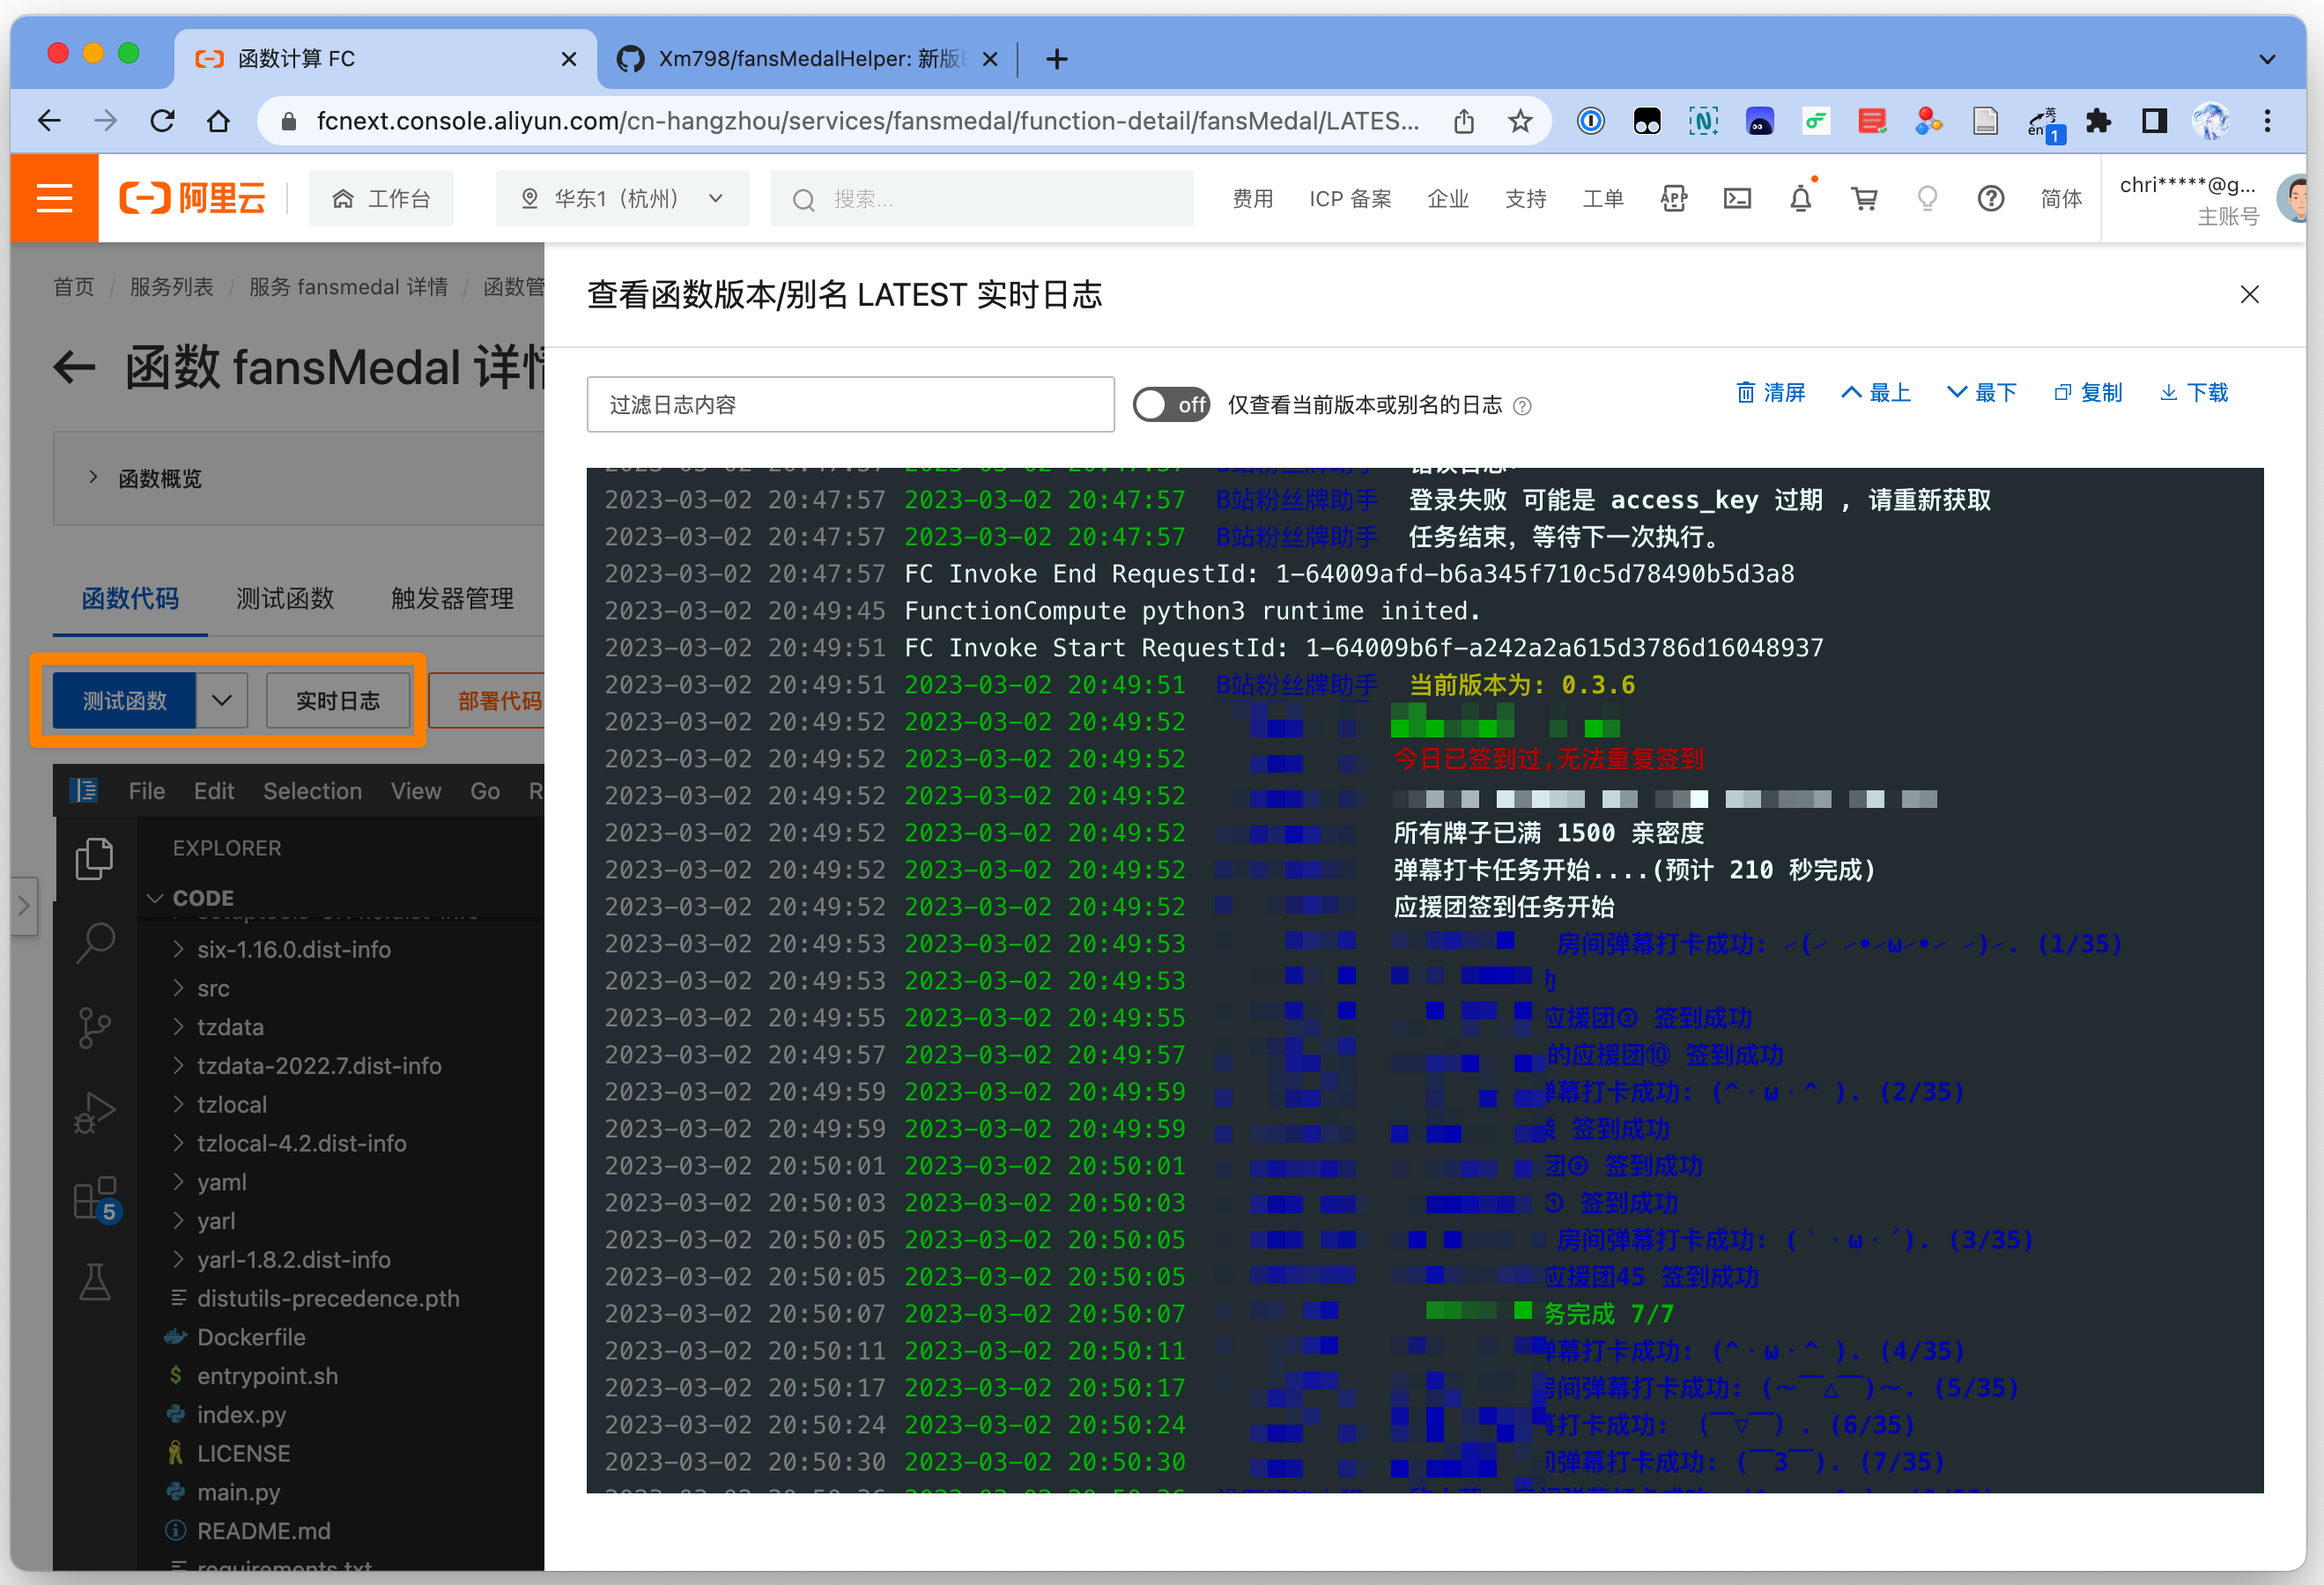Open the source control icon in sidebar
Viewport: 2324px width, 1585px height.
(x=95, y=1027)
